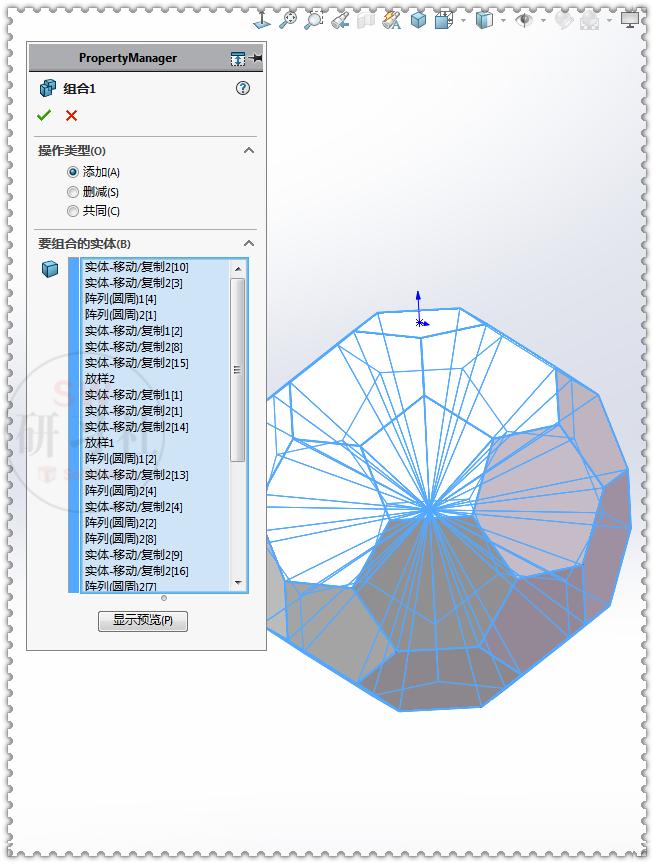Image resolution: width=654 pixels, height=864 pixels.
Task: Open the Section View tool
Action: (365, 20)
